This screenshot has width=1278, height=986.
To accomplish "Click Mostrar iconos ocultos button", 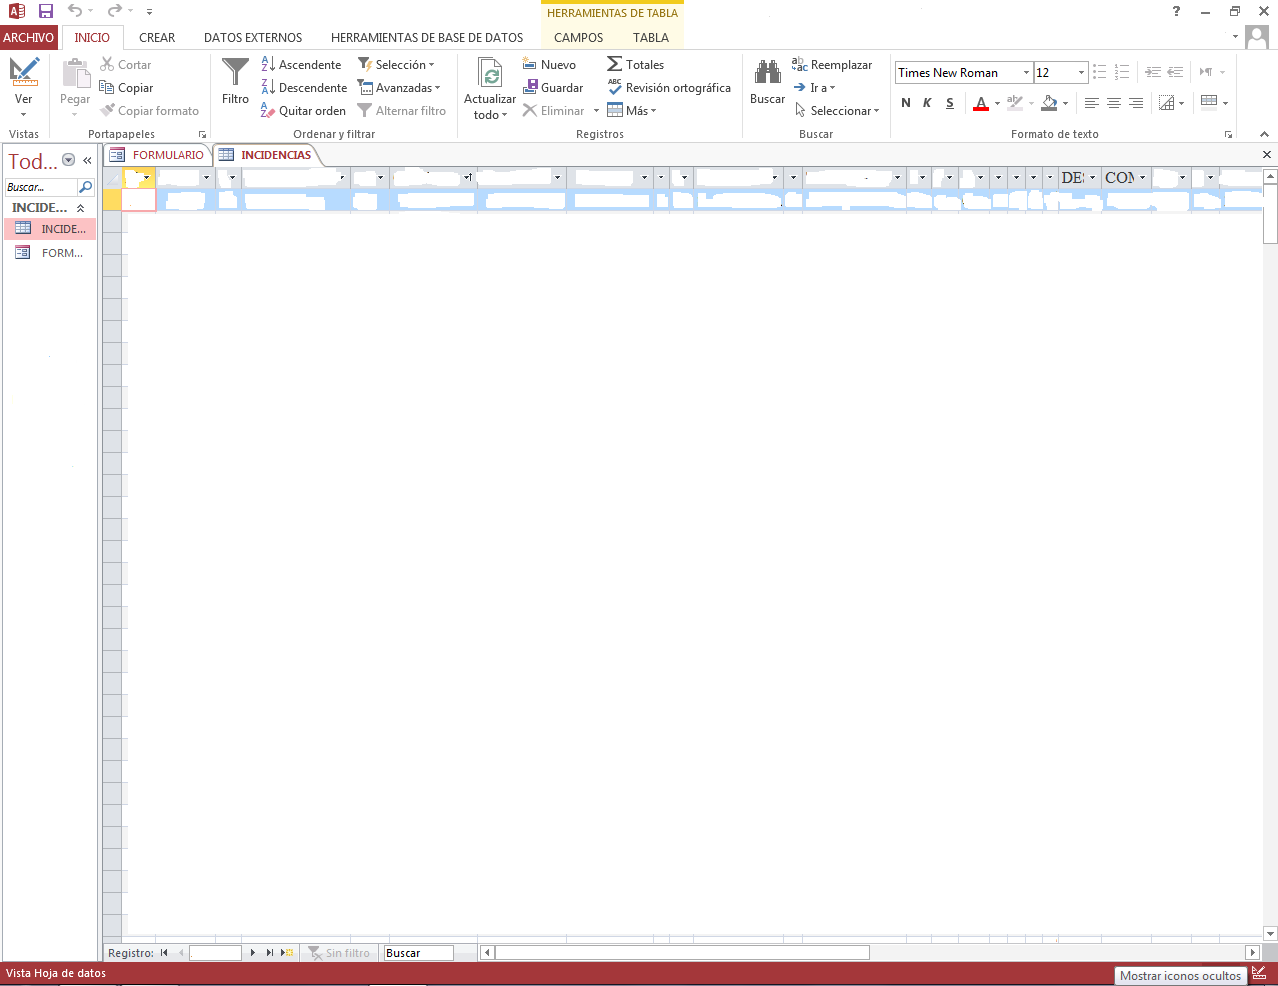I will pyautogui.click(x=1180, y=976).
